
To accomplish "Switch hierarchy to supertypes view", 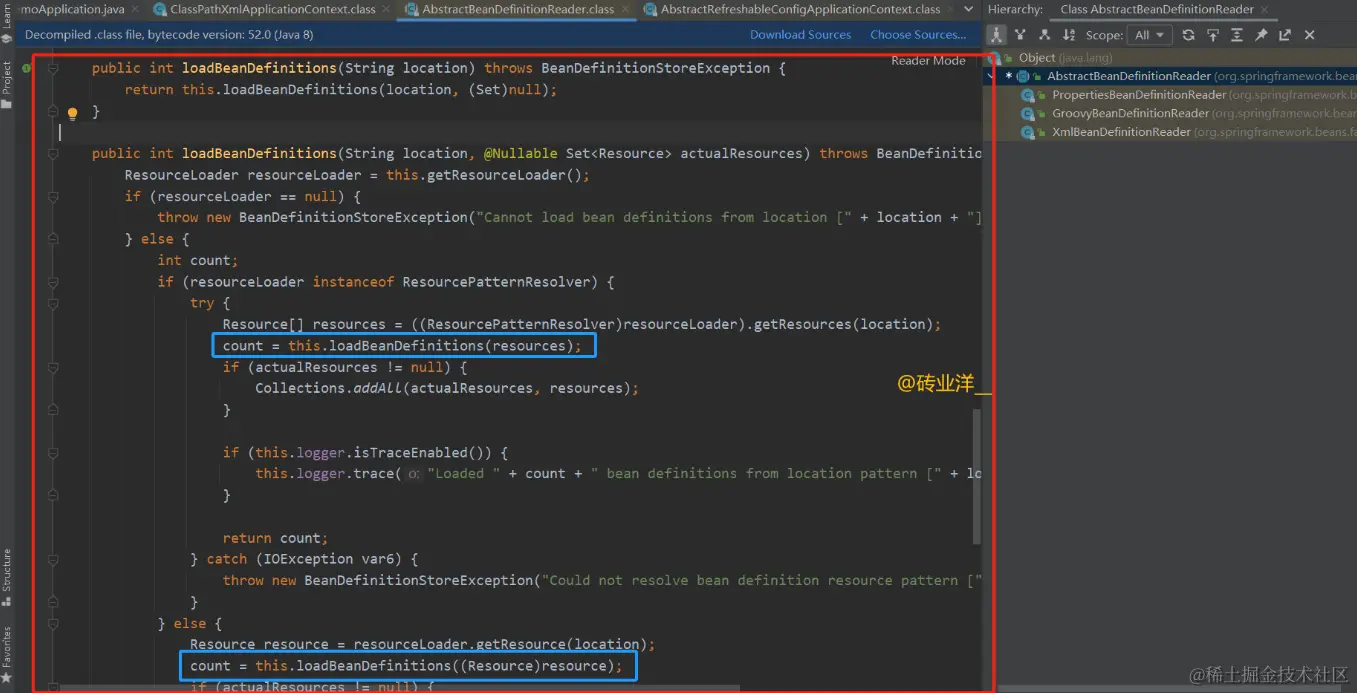I will click(1020, 35).
